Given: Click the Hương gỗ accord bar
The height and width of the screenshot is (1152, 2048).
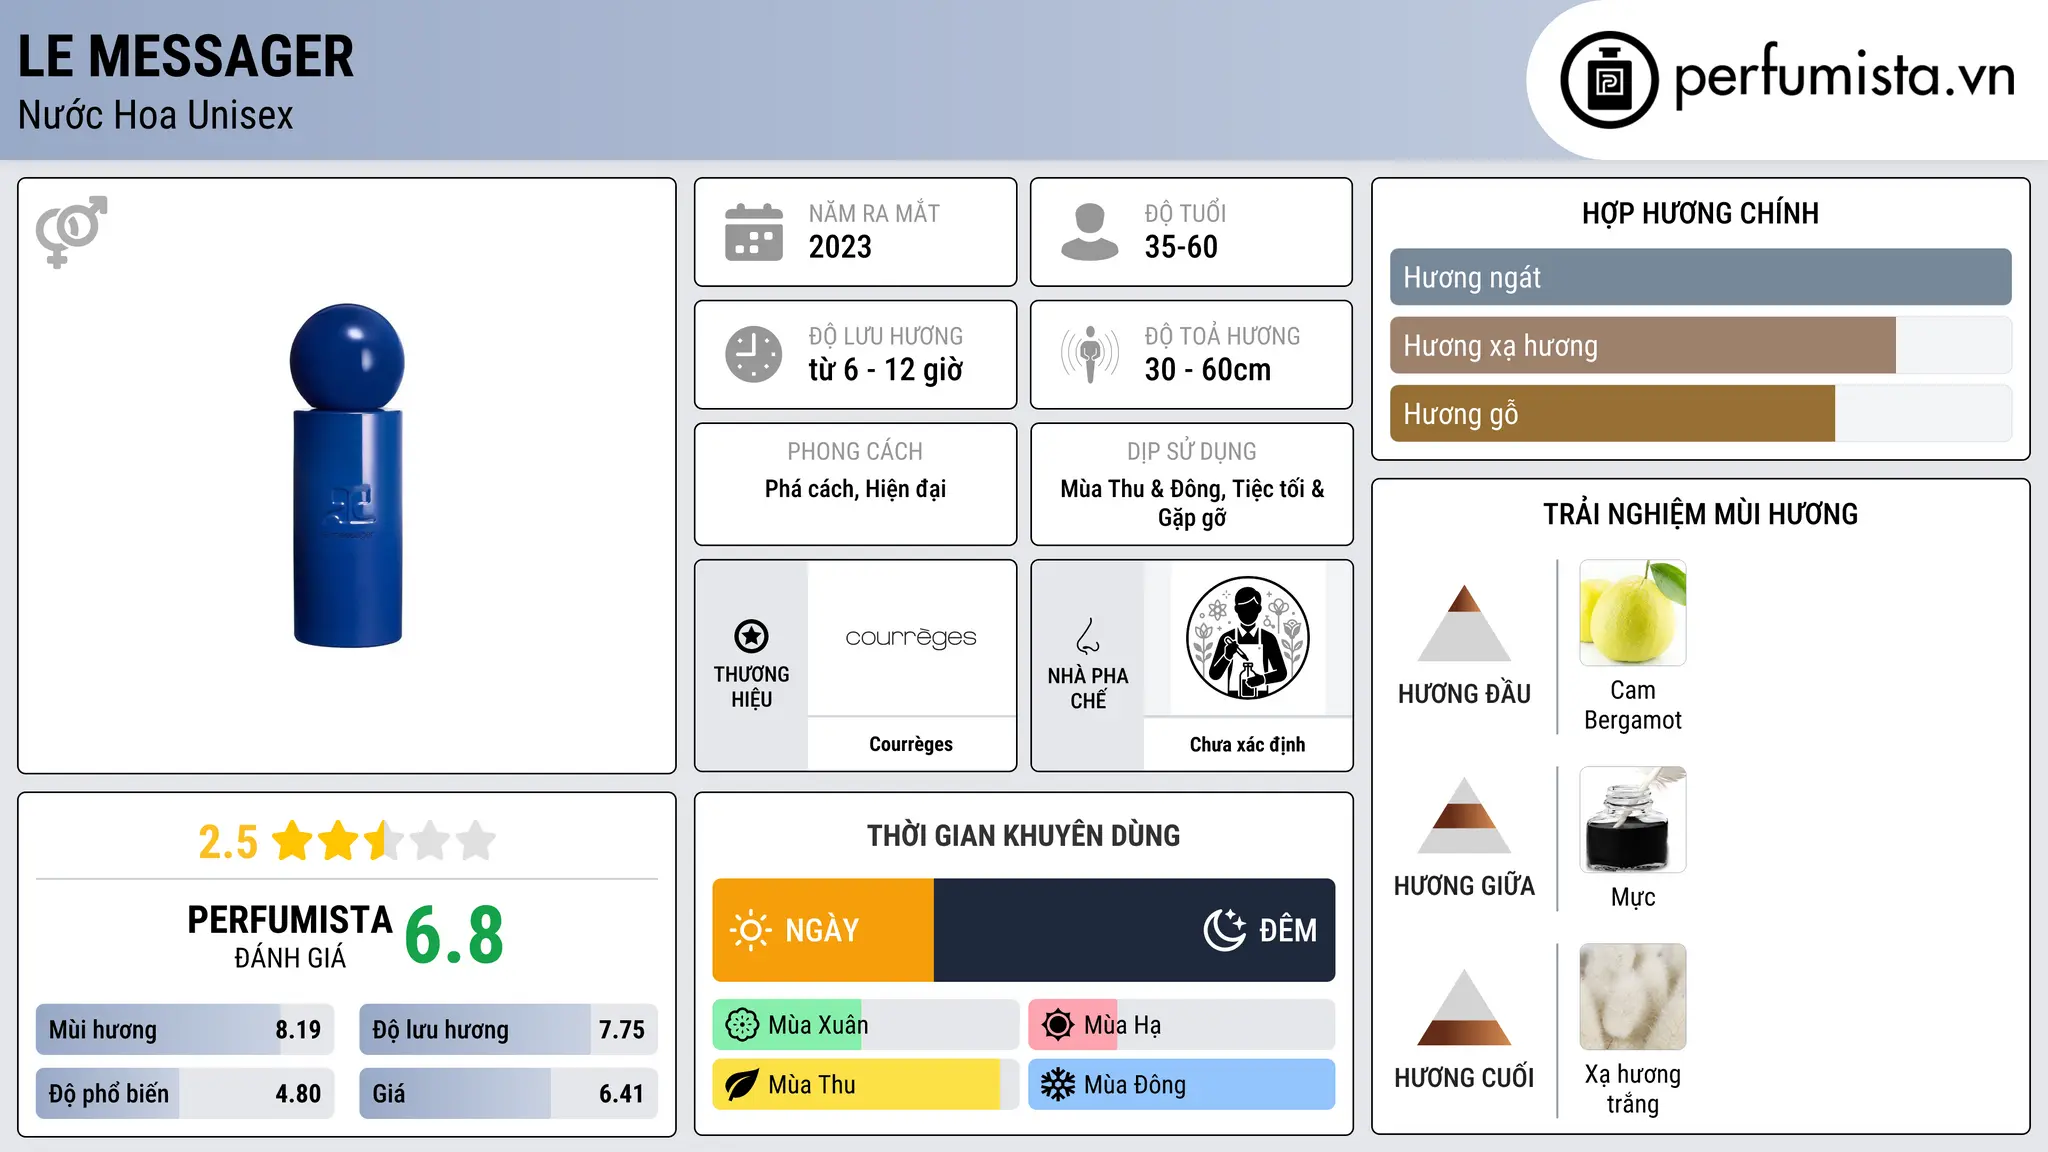Looking at the screenshot, I should 1700,413.
